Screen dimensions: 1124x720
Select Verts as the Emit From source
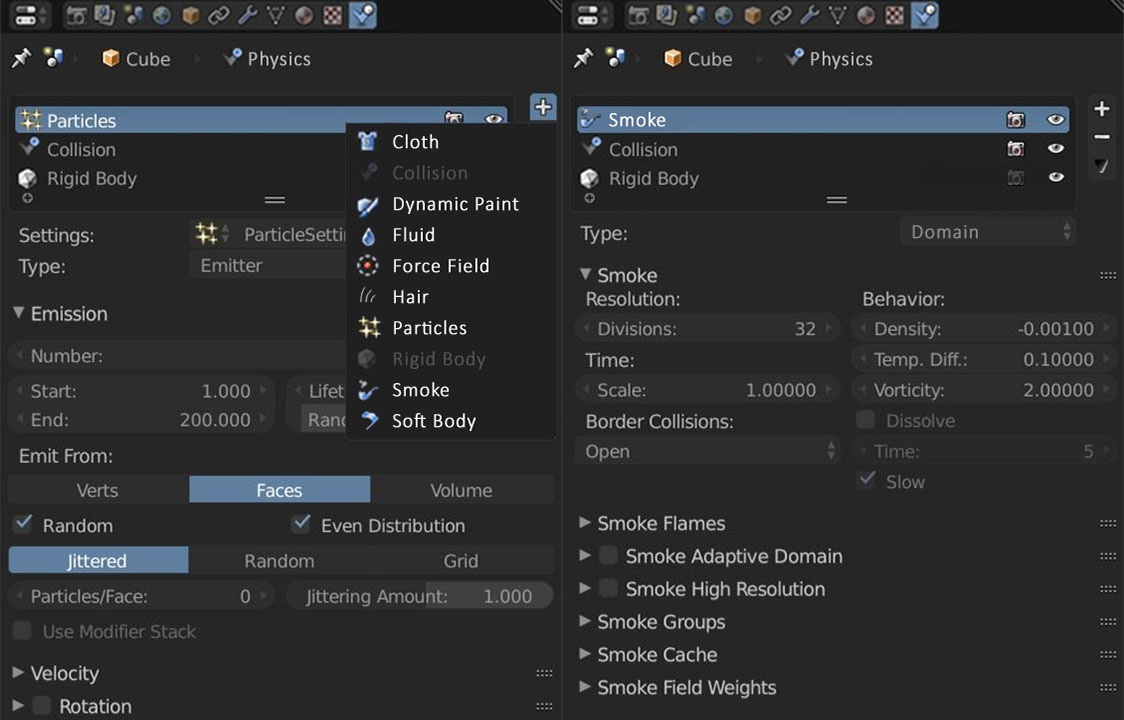coord(99,490)
